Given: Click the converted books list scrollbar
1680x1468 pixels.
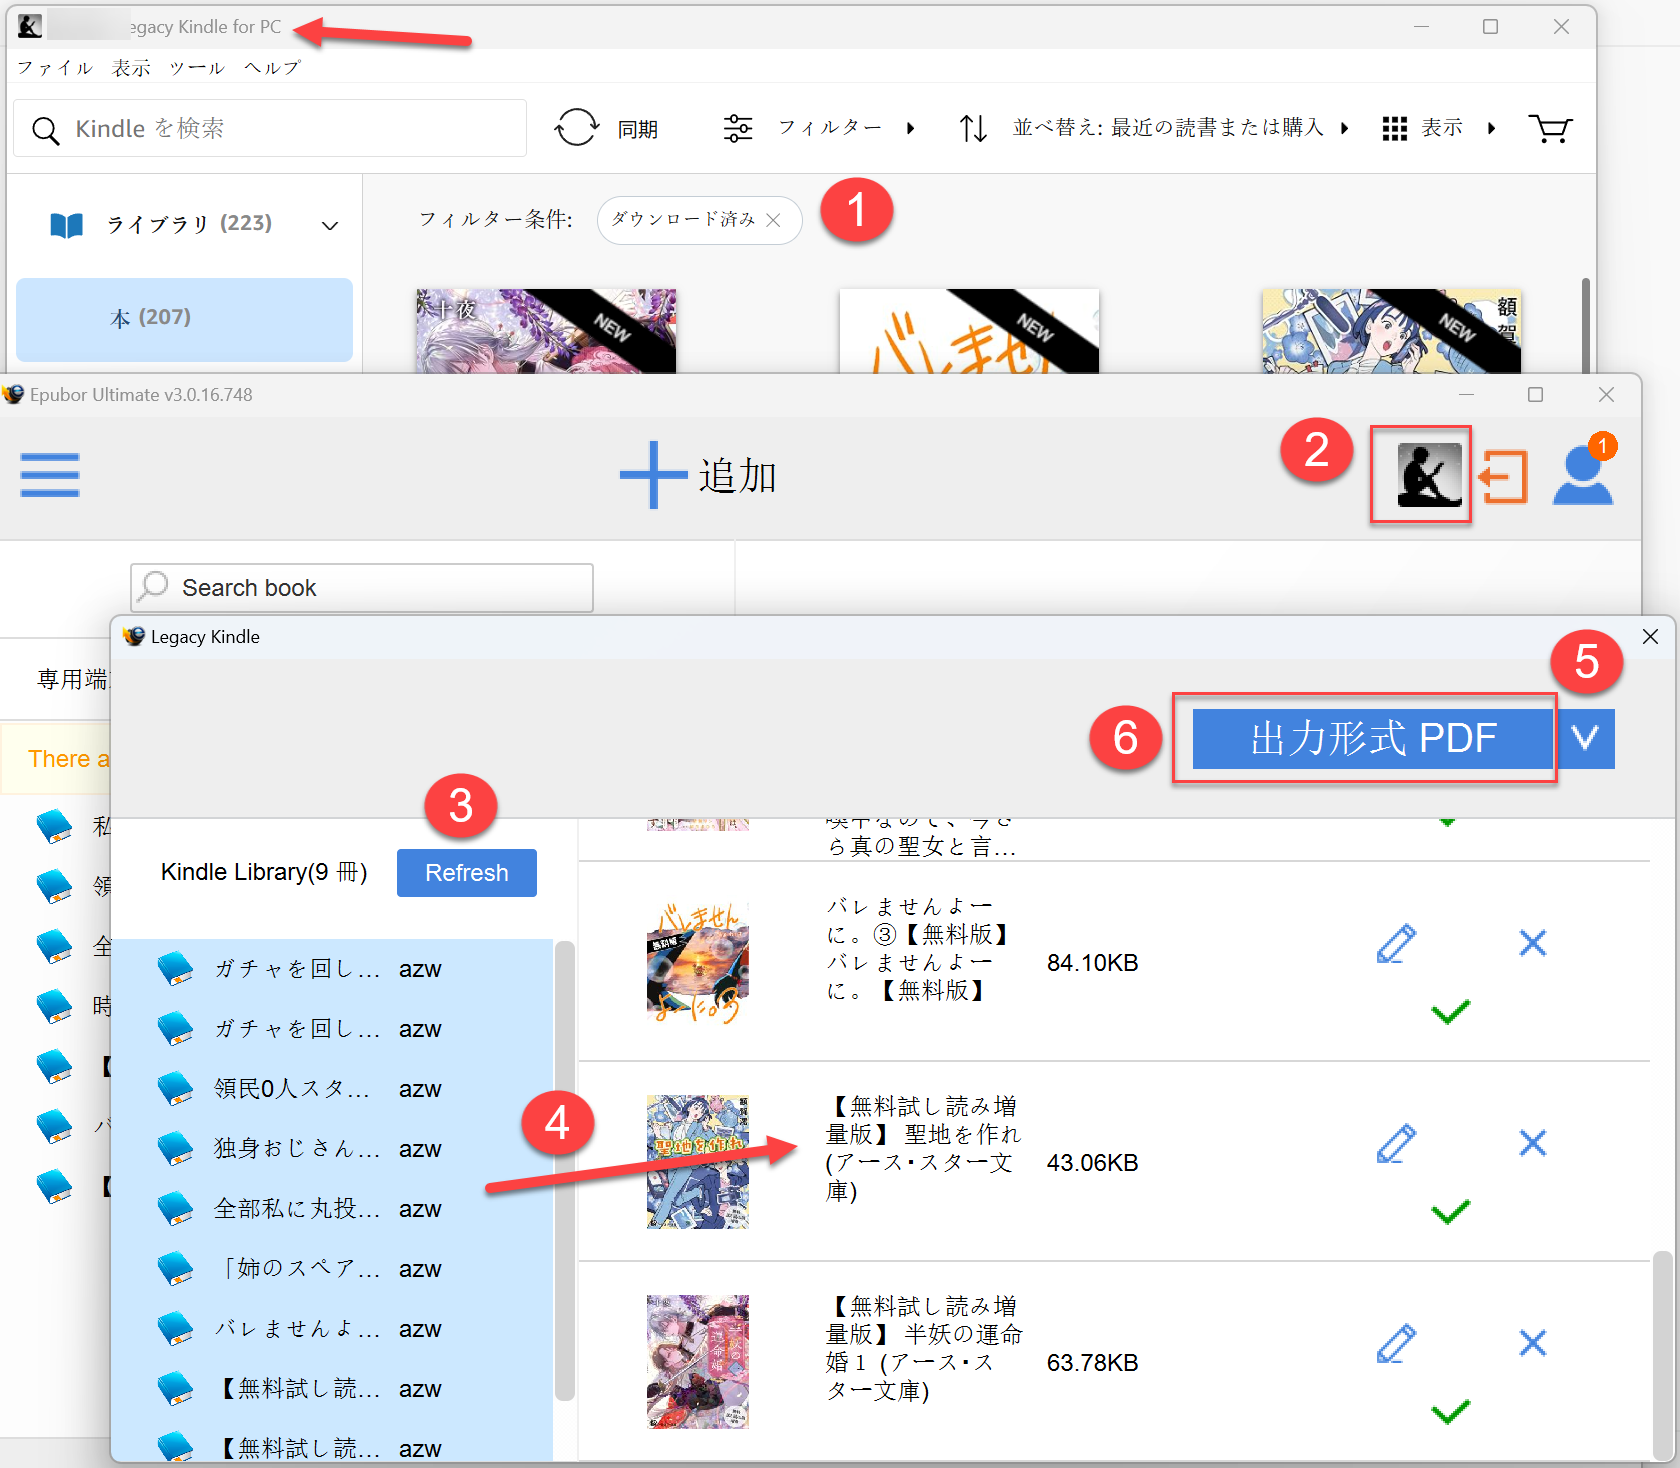Looking at the screenshot, I should coord(1661,1355).
